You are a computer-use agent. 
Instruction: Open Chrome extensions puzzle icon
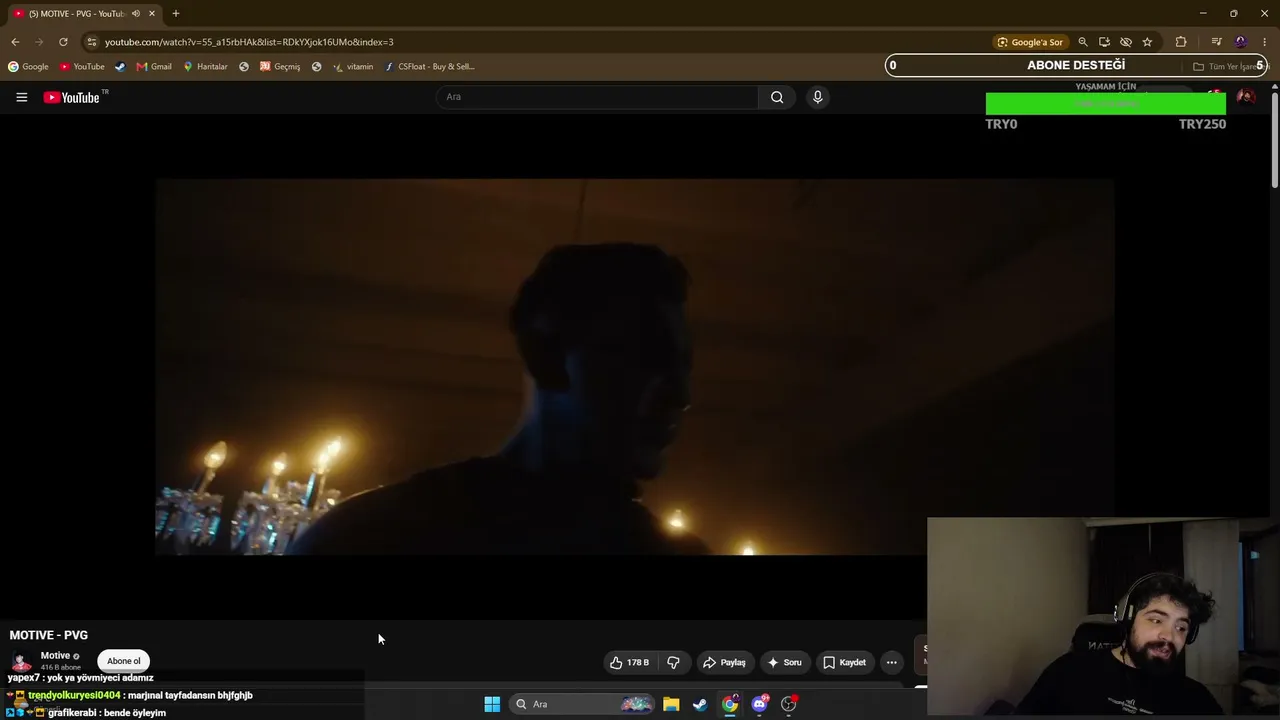pyautogui.click(x=1181, y=42)
